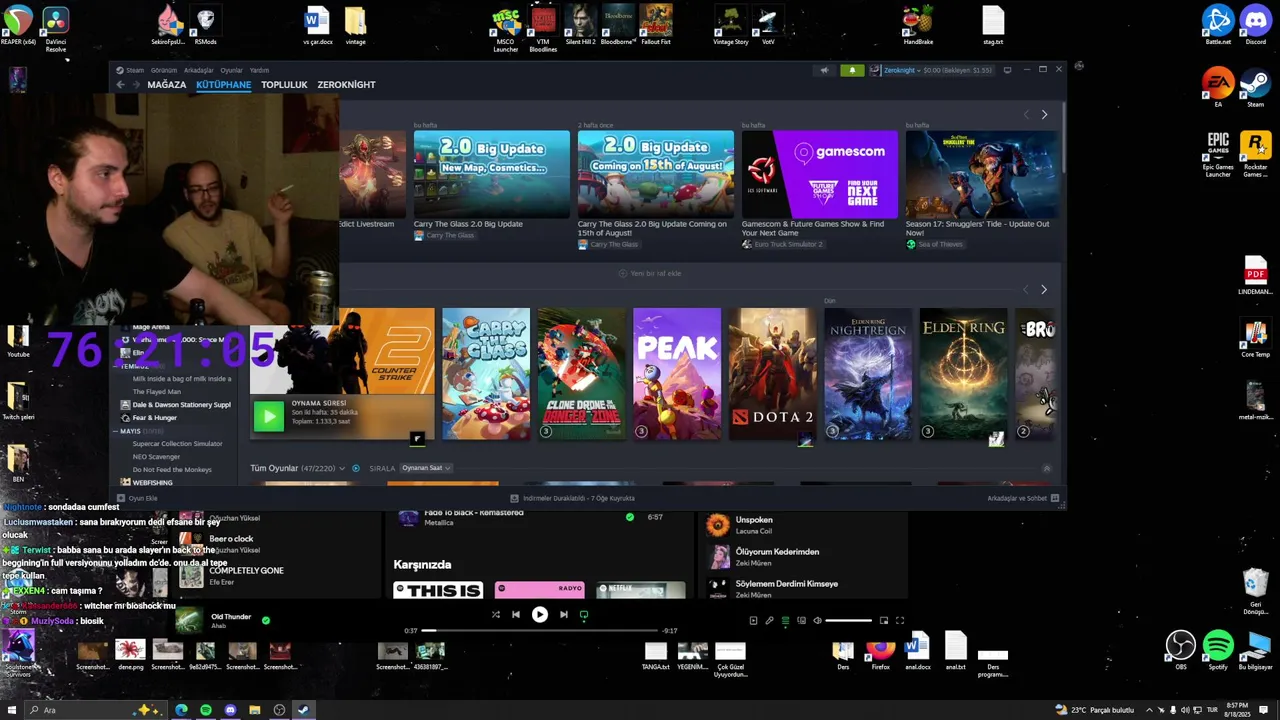Select 'Fear & Hunger' in the library list

[x=155, y=417]
